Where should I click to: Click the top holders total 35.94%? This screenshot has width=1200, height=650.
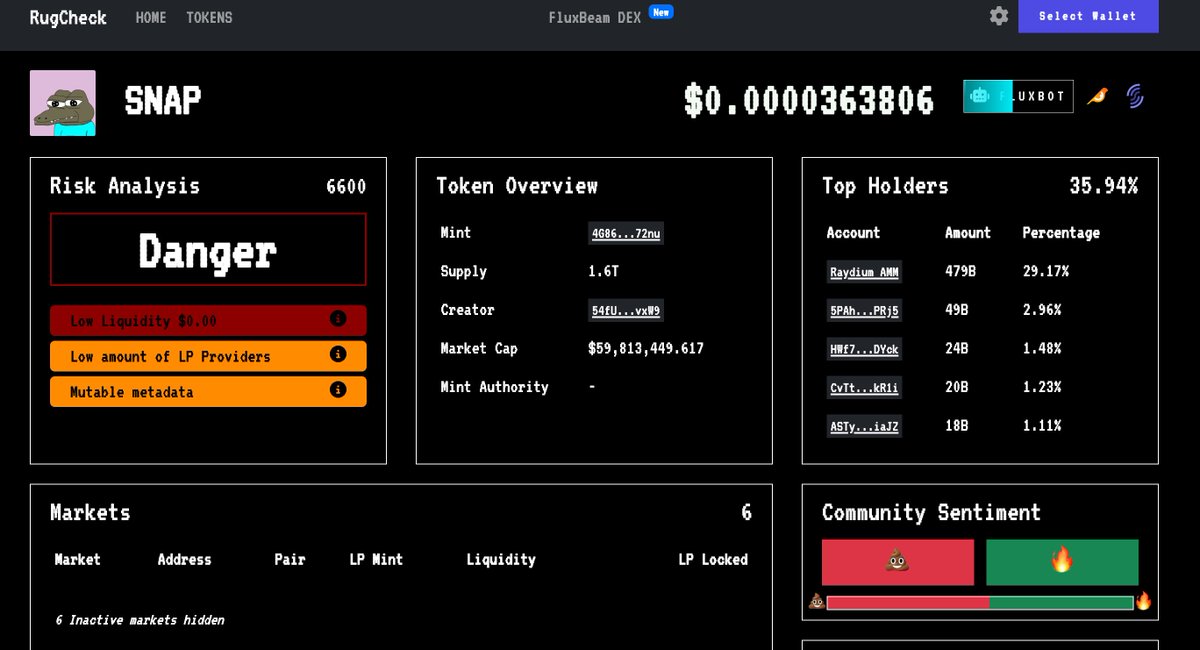point(1104,186)
